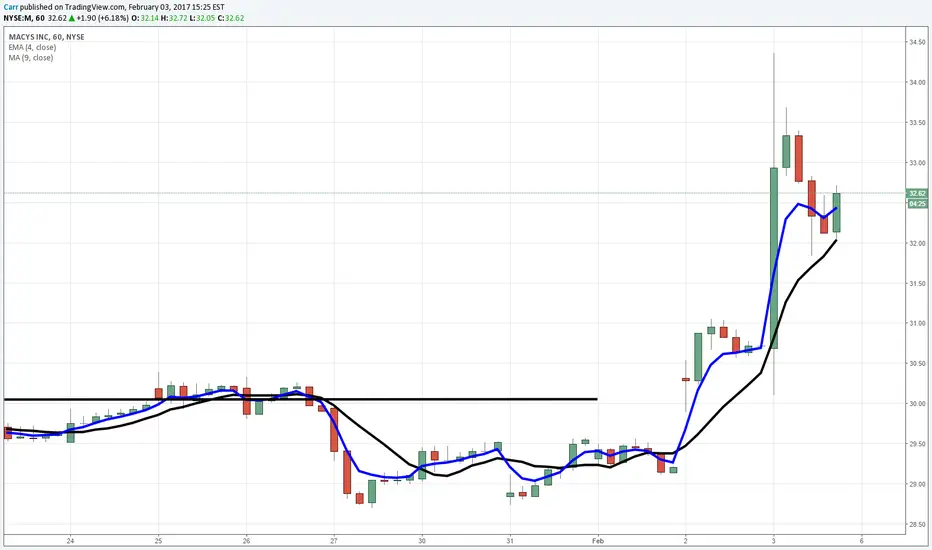Image resolution: width=932 pixels, height=550 pixels.
Task: Click the 30.50 price axis label
Action: click(917, 364)
